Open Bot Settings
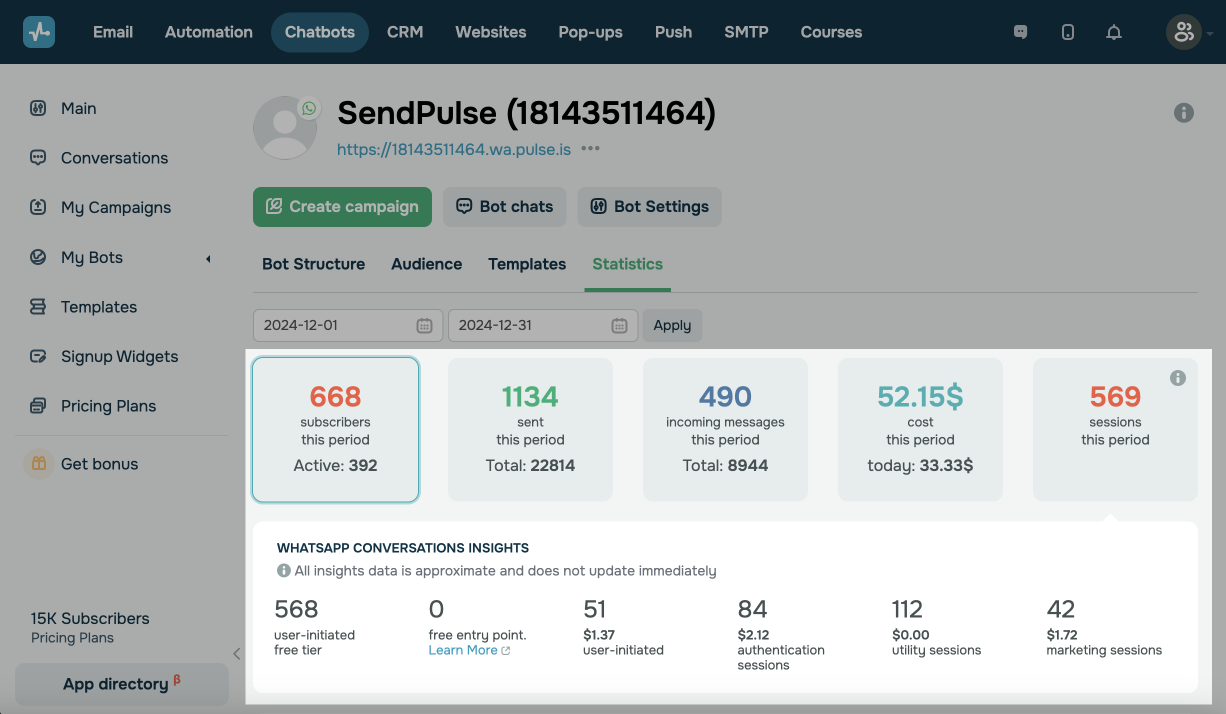 [x=649, y=207]
